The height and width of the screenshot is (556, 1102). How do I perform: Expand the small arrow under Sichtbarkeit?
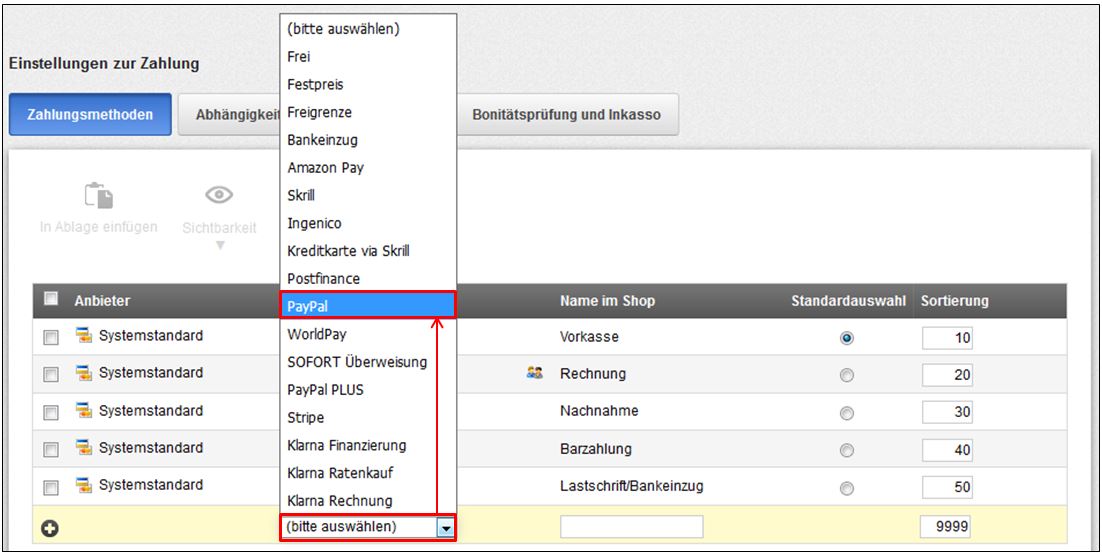[219, 245]
